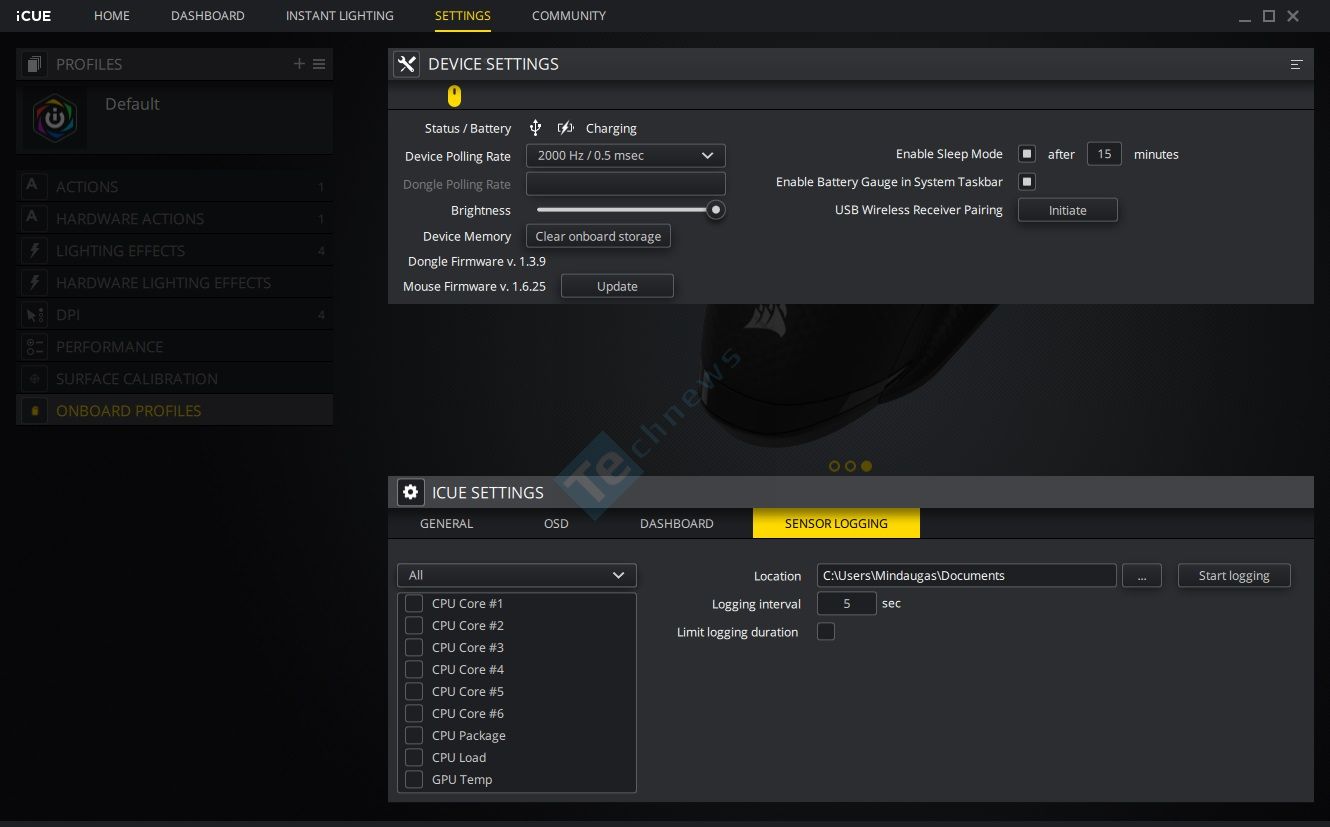The width and height of the screenshot is (1330, 827).
Task: Open Device Polling Rate dropdown
Action: coord(625,155)
